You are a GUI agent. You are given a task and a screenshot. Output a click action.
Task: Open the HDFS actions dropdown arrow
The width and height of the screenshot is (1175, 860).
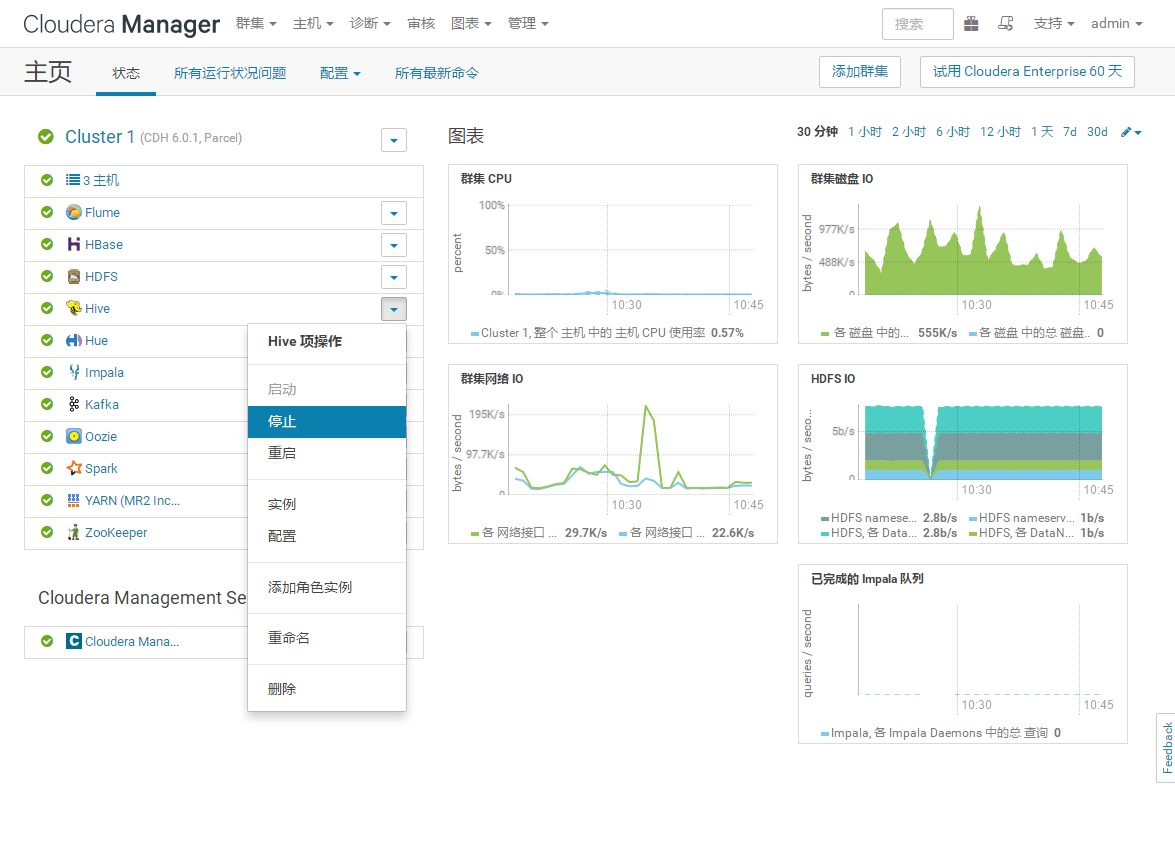(394, 277)
